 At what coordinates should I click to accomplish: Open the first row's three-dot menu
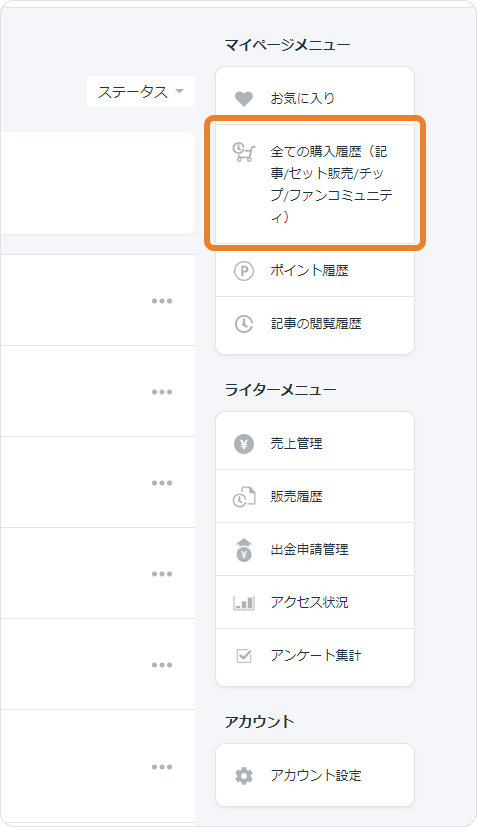click(162, 301)
